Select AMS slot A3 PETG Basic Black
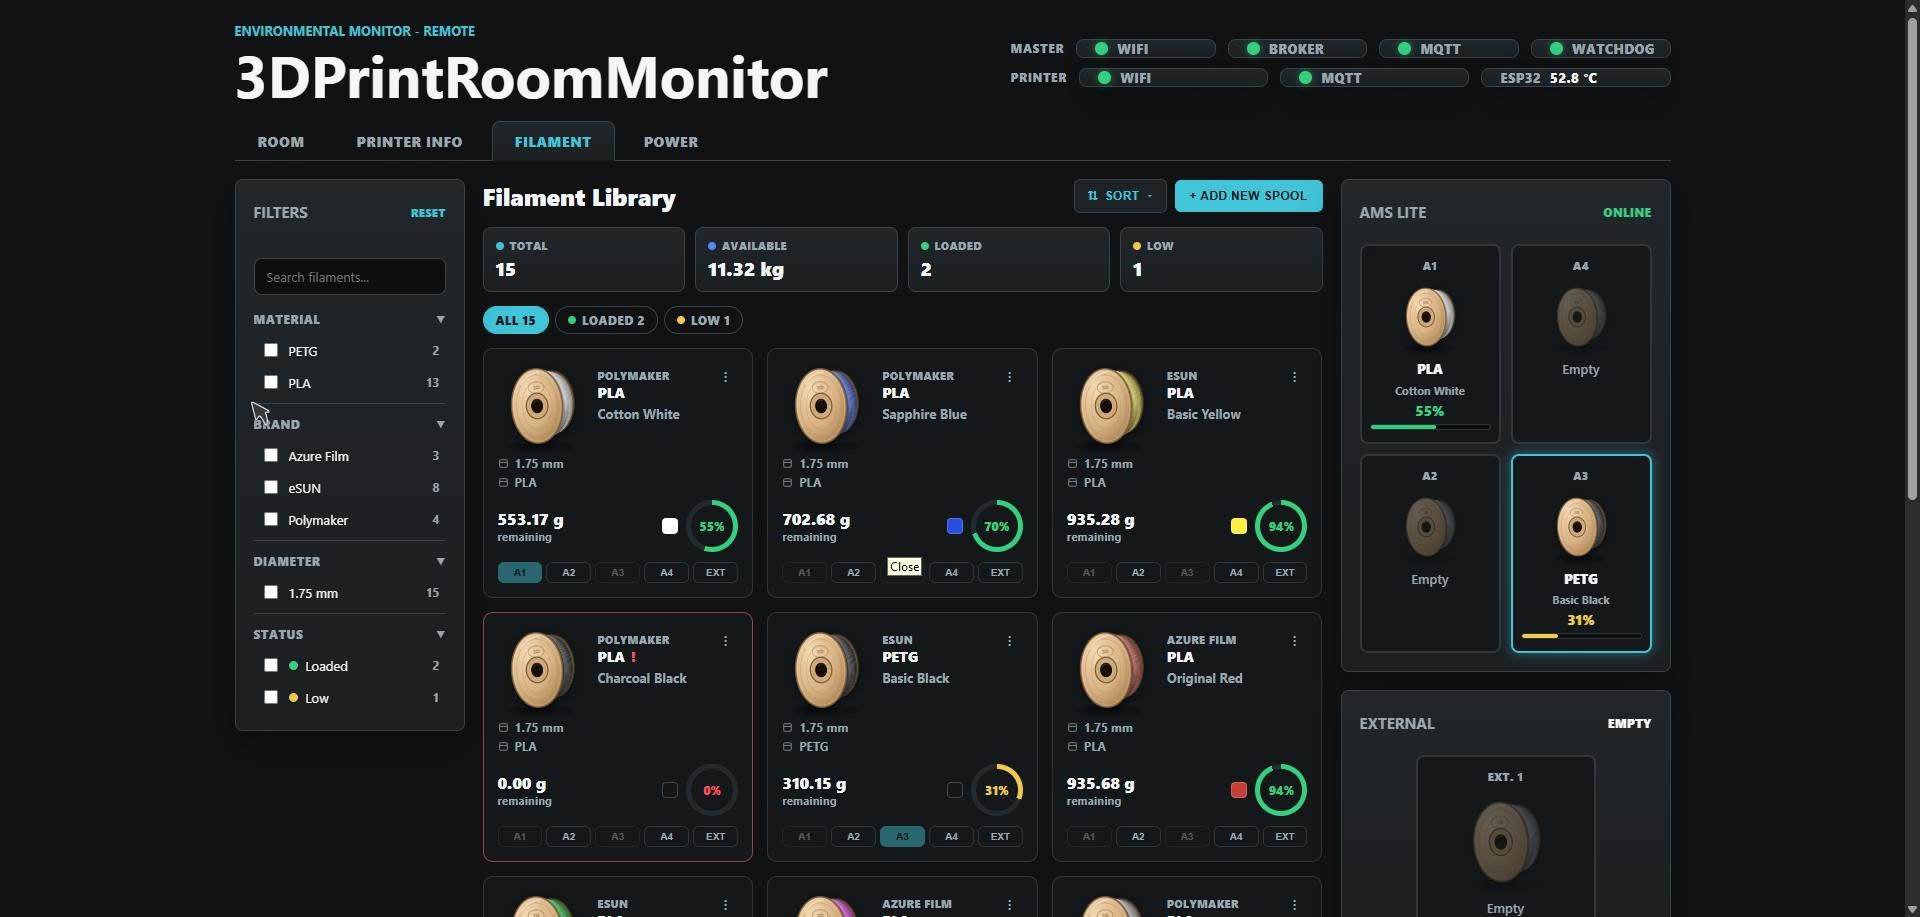The width and height of the screenshot is (1920, 917). coord(1581,554)
